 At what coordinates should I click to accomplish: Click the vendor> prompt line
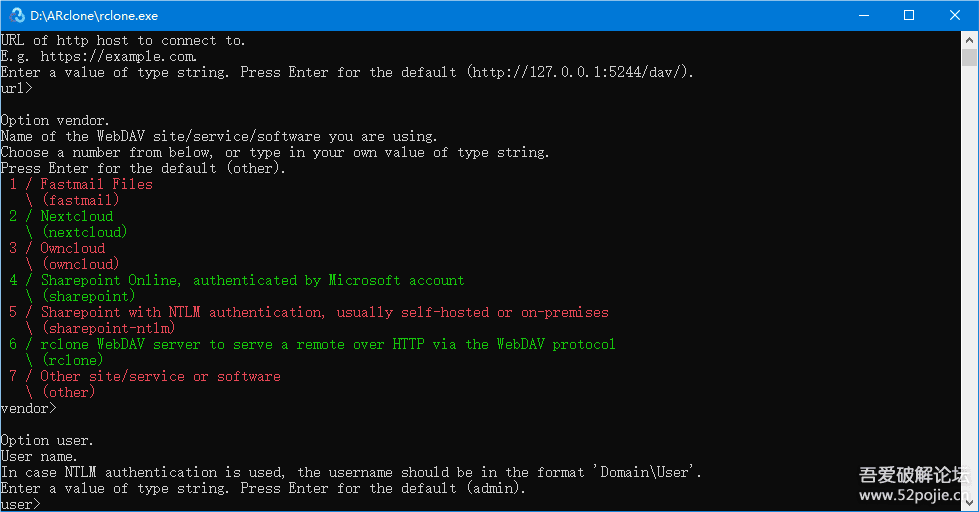(30, 408)
